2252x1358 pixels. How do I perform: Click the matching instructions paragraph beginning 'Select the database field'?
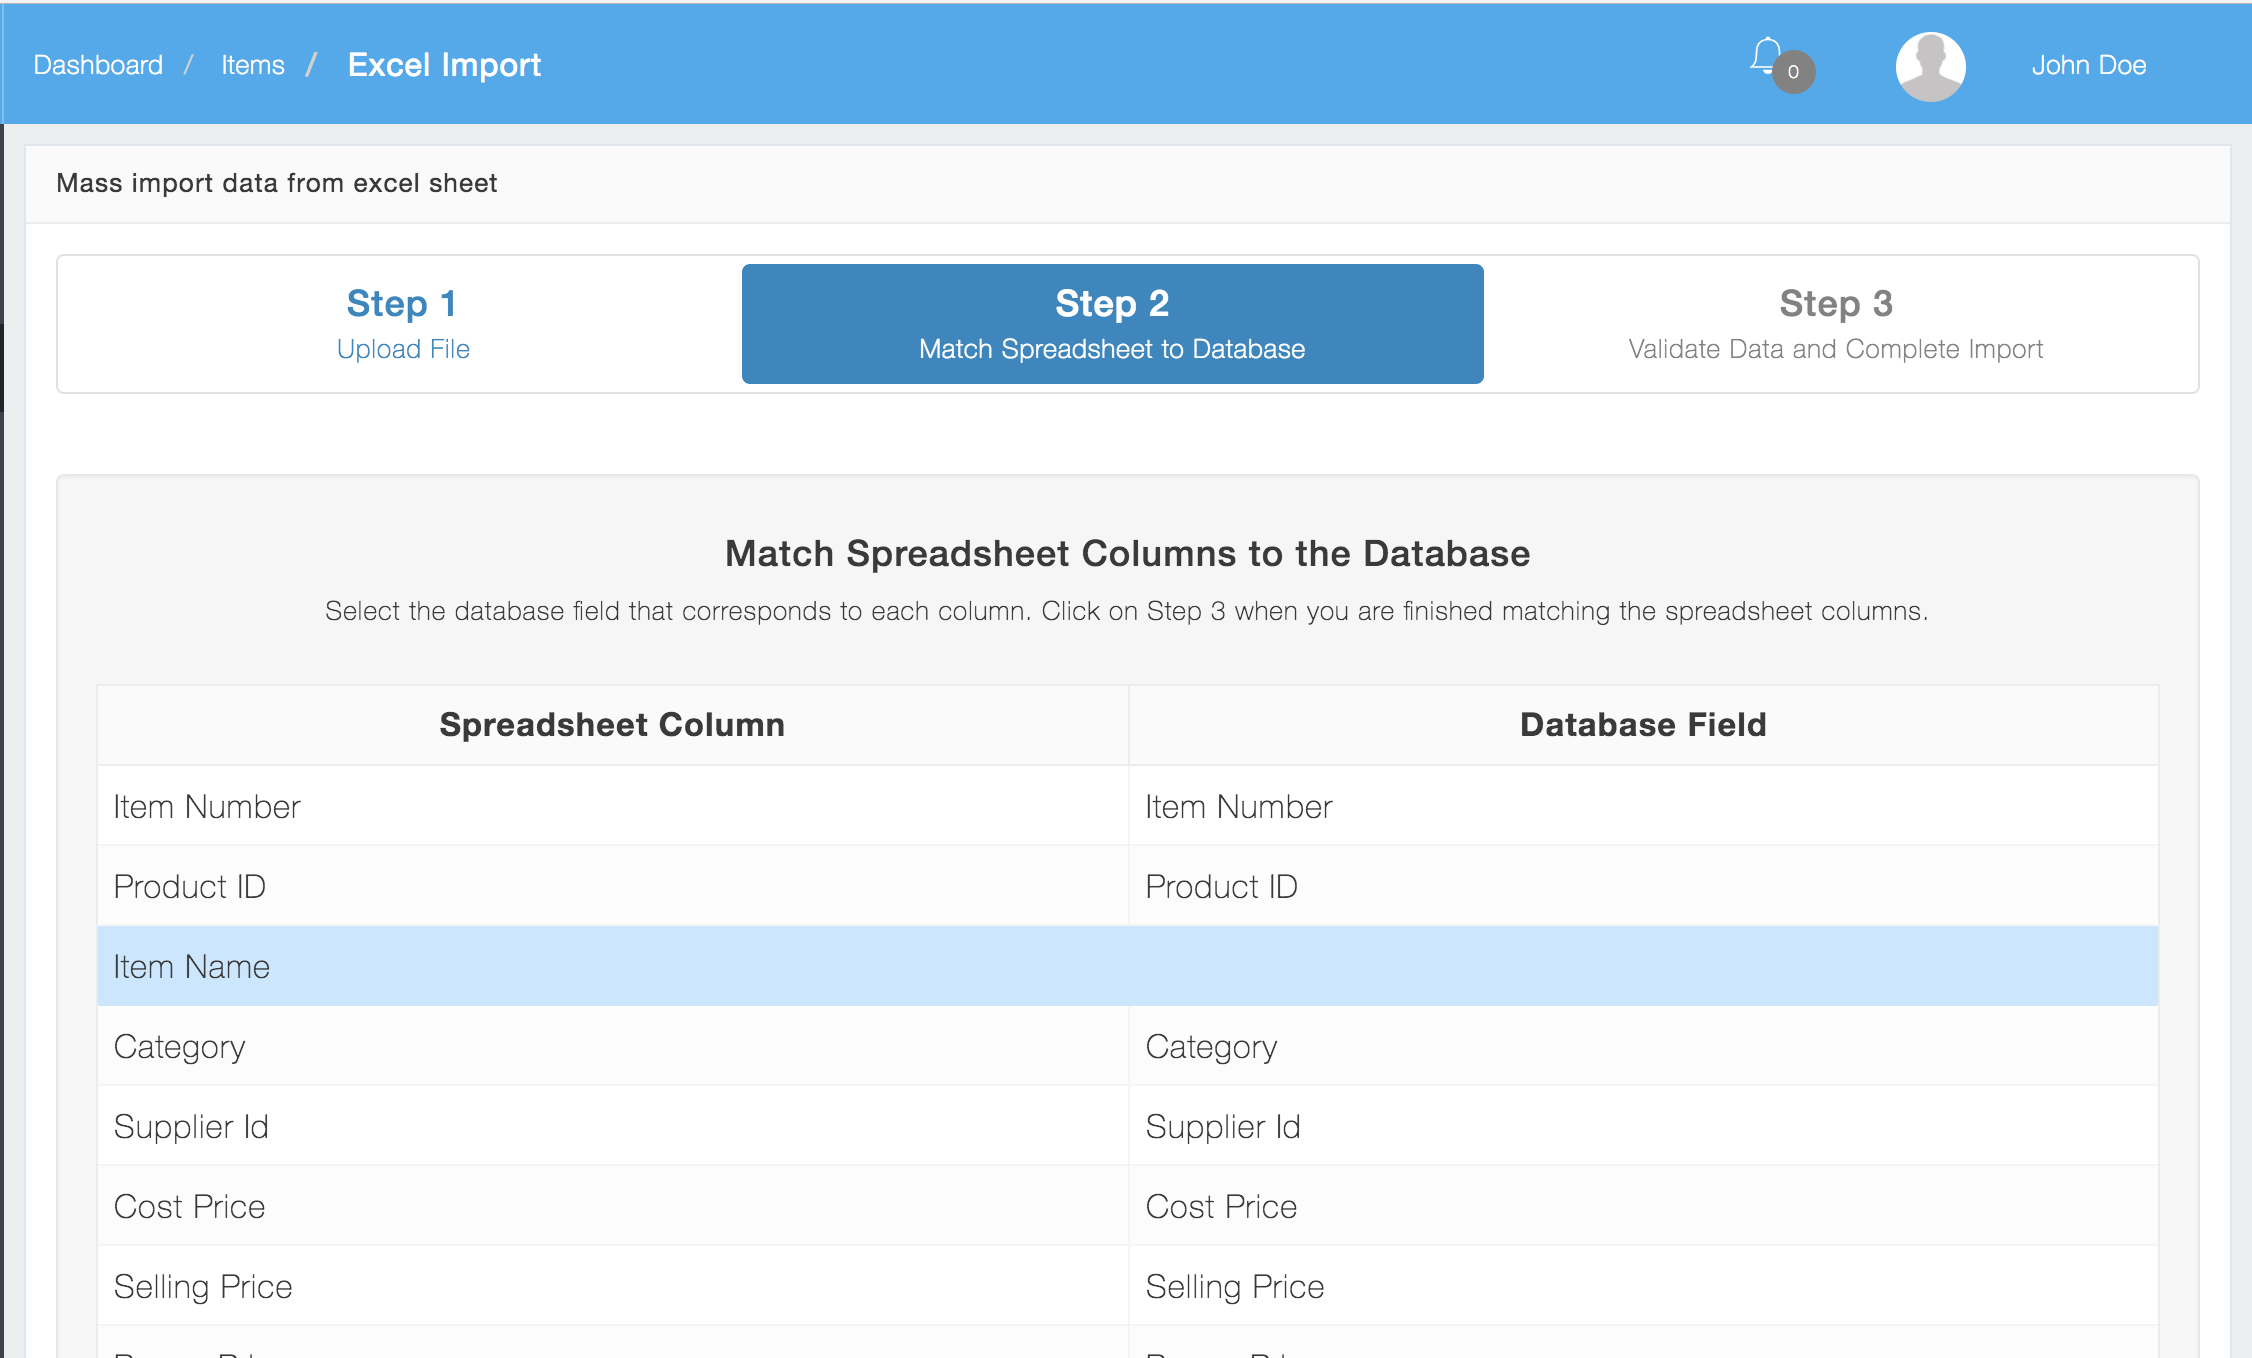[1127, 611]
